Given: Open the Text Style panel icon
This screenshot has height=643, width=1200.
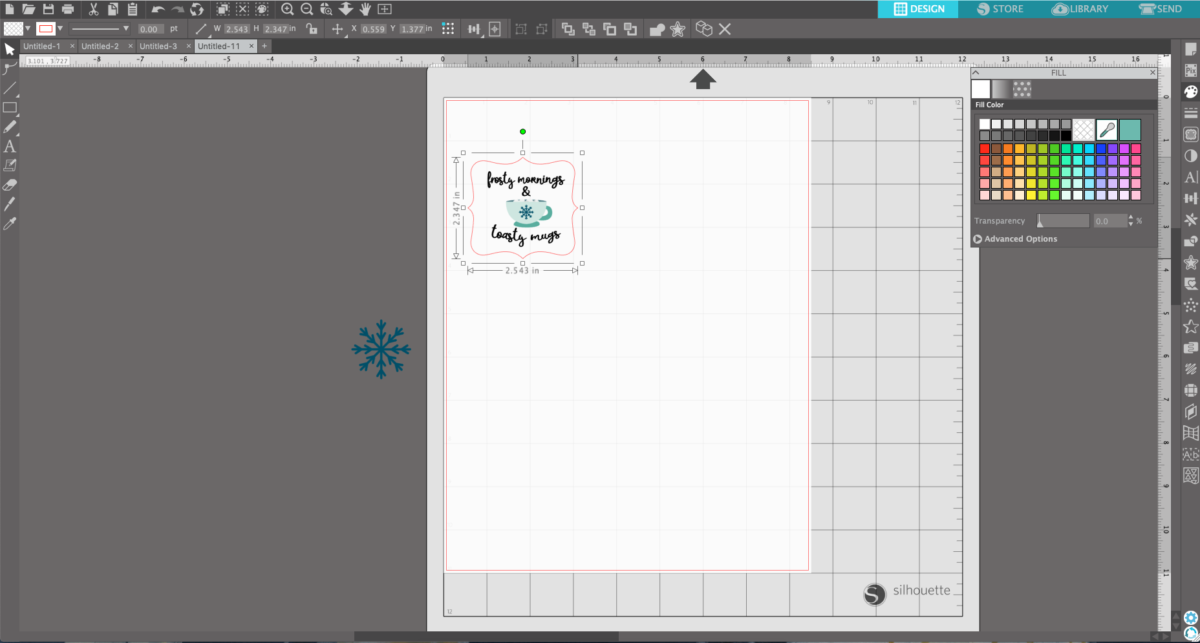Looking at the screenshot, I should [1190, 177].
